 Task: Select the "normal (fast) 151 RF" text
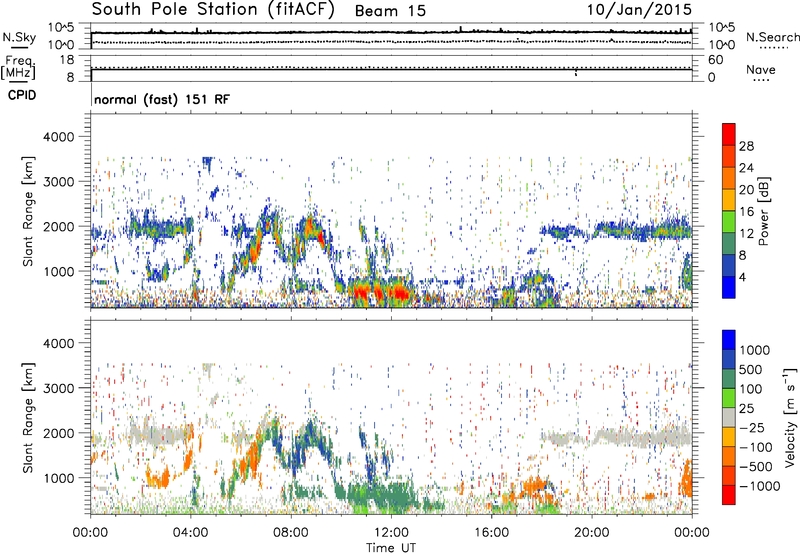tap(162, 99)
